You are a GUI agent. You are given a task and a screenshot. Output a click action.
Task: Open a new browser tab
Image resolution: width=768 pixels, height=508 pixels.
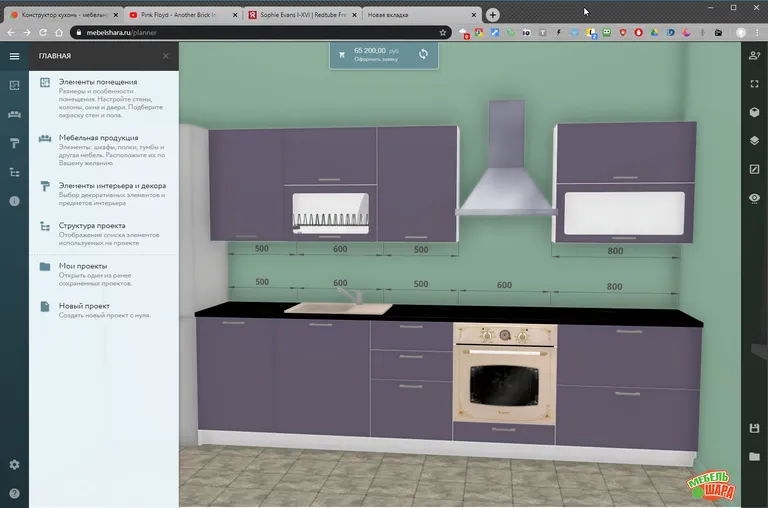coord(492,15)
